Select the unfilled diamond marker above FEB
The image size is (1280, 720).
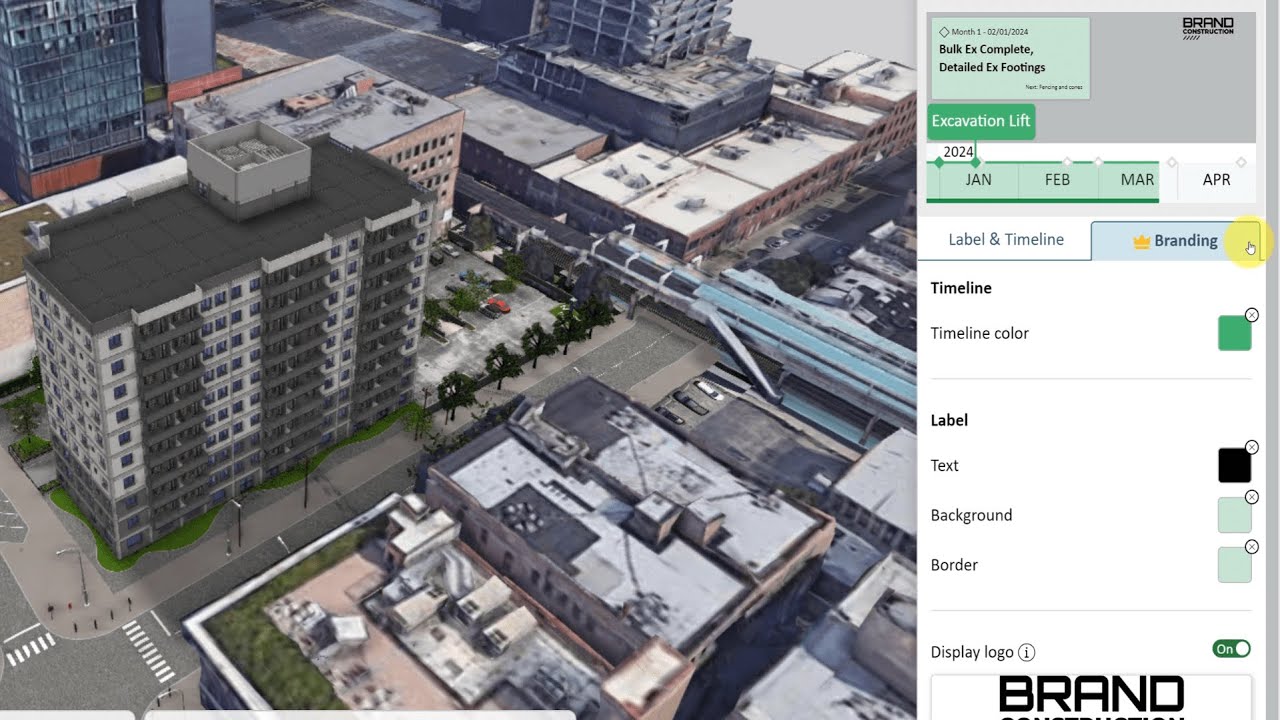click(x=1067, y=162)
